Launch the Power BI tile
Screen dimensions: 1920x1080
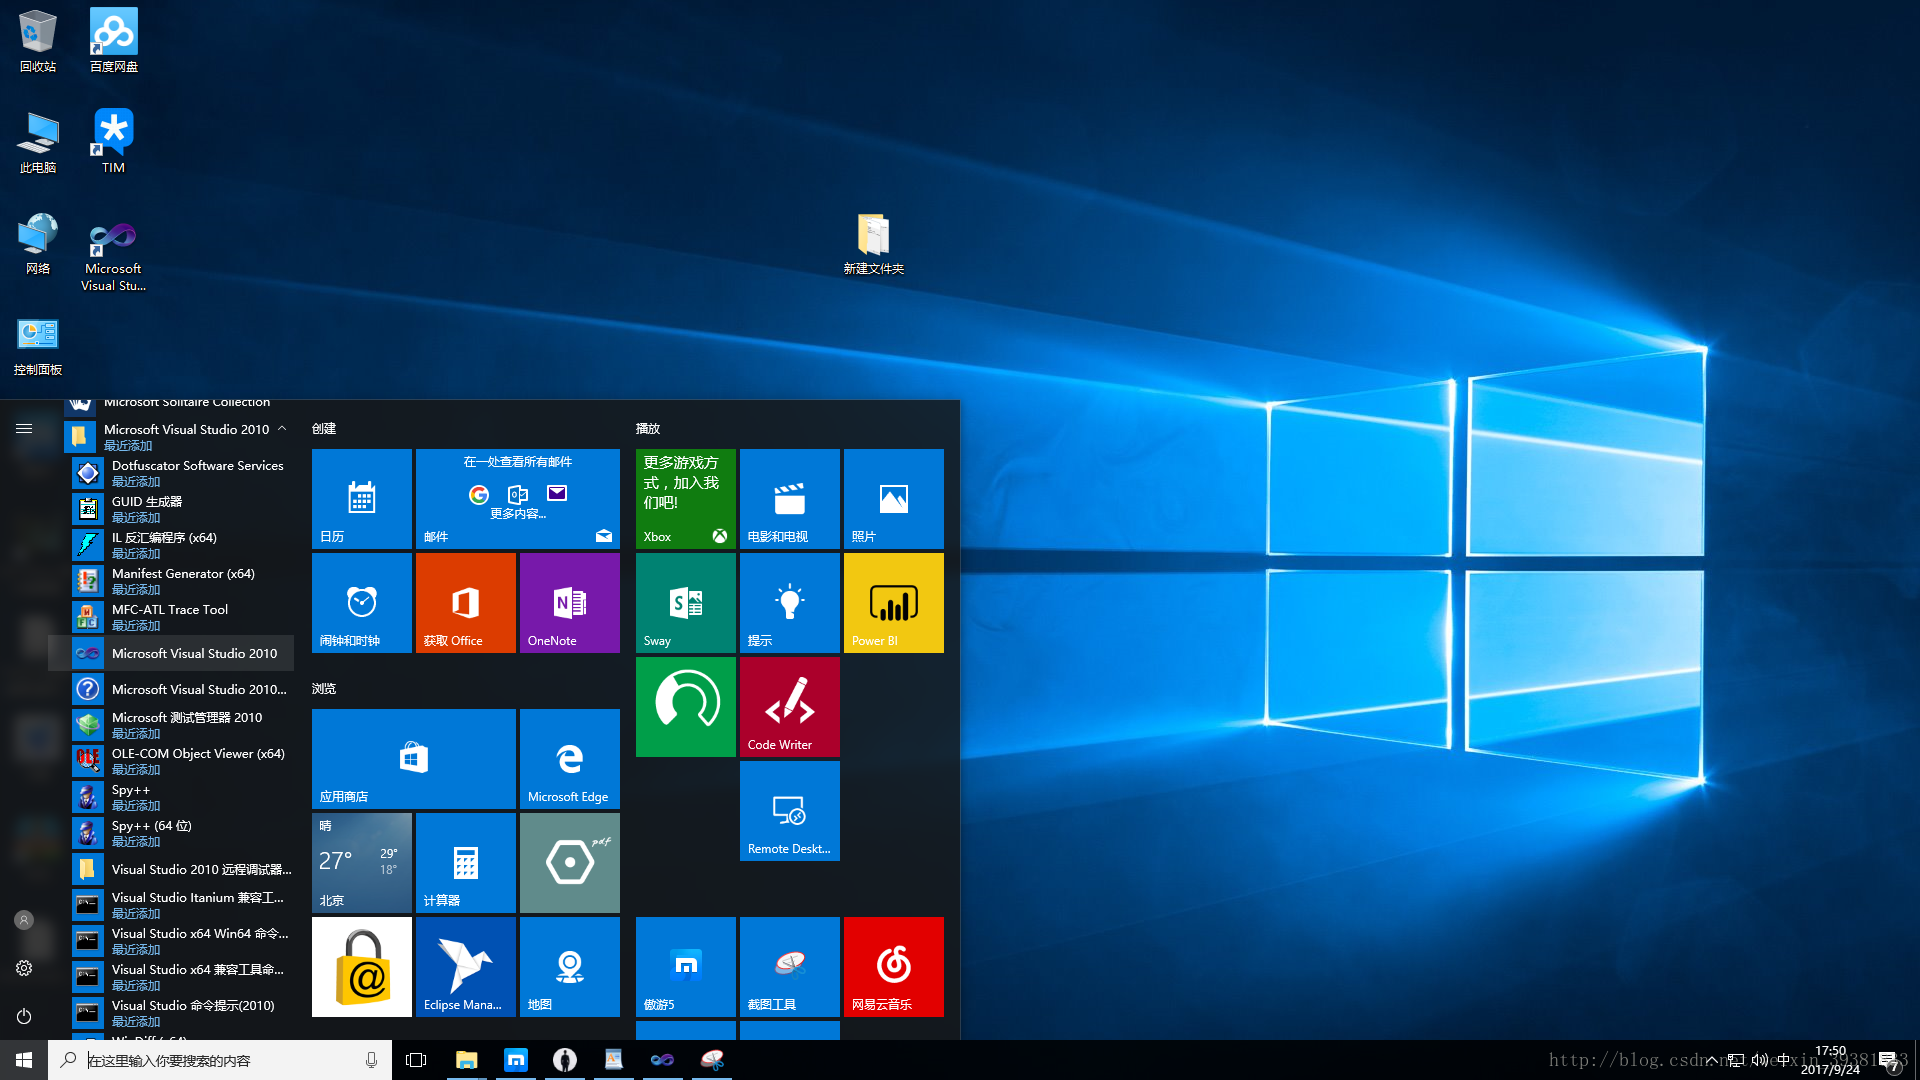894,603
